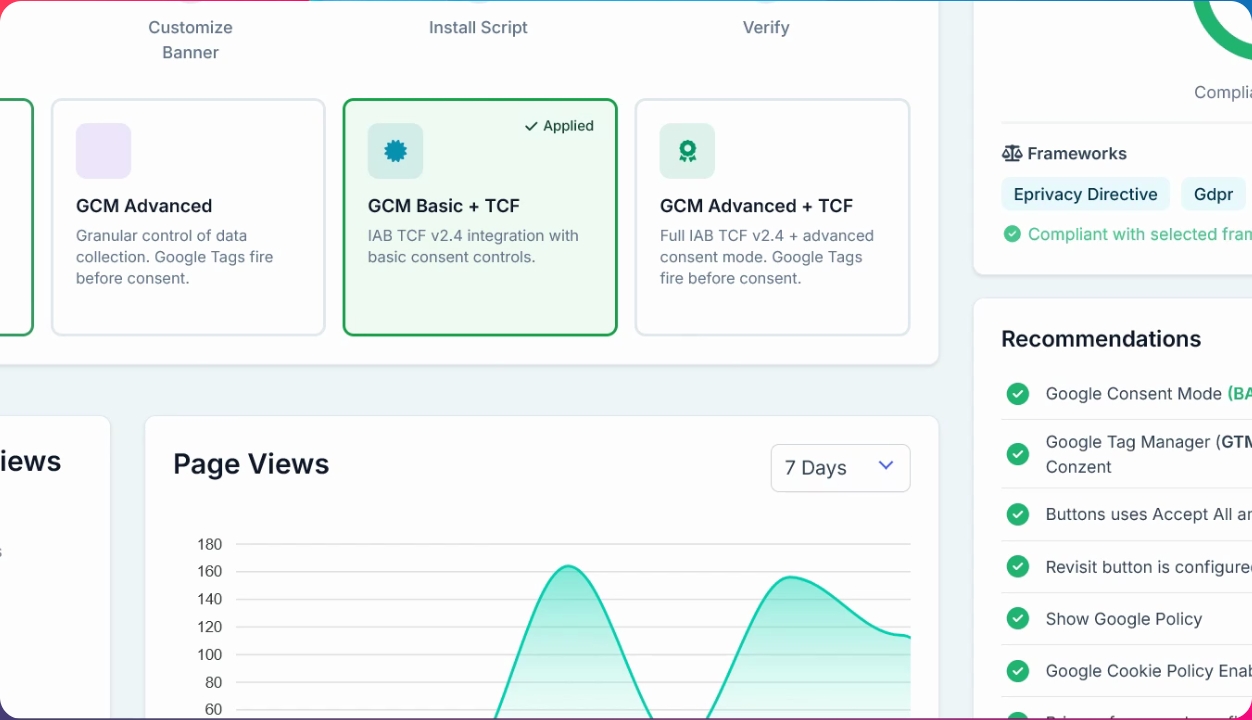This screenshot has height=720, width=1252.
Task: Select the GCM Basic + TCF card
Action: click(480, 217)
